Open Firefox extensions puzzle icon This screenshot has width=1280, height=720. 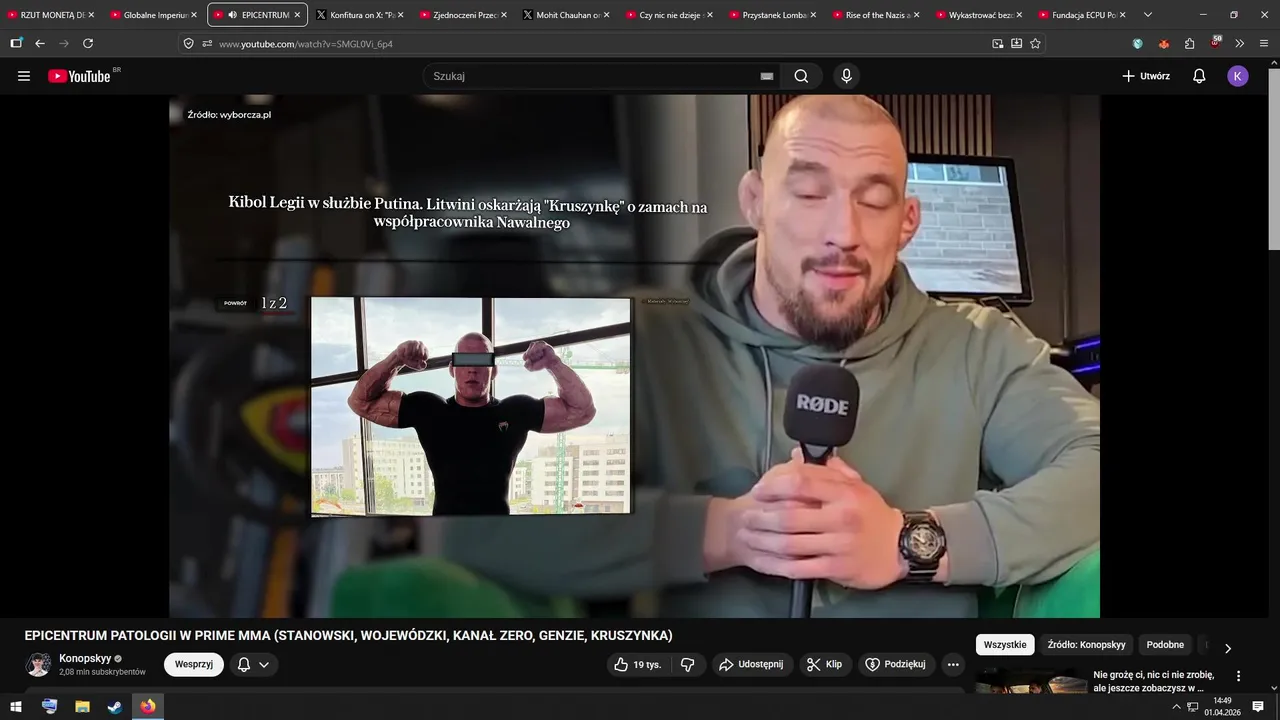[x=1189, y=43]
